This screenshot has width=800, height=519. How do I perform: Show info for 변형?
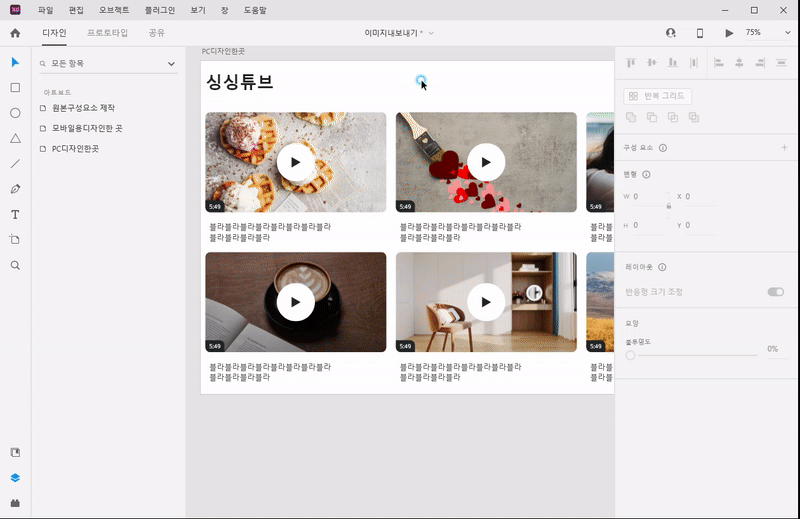pos(646,175)
